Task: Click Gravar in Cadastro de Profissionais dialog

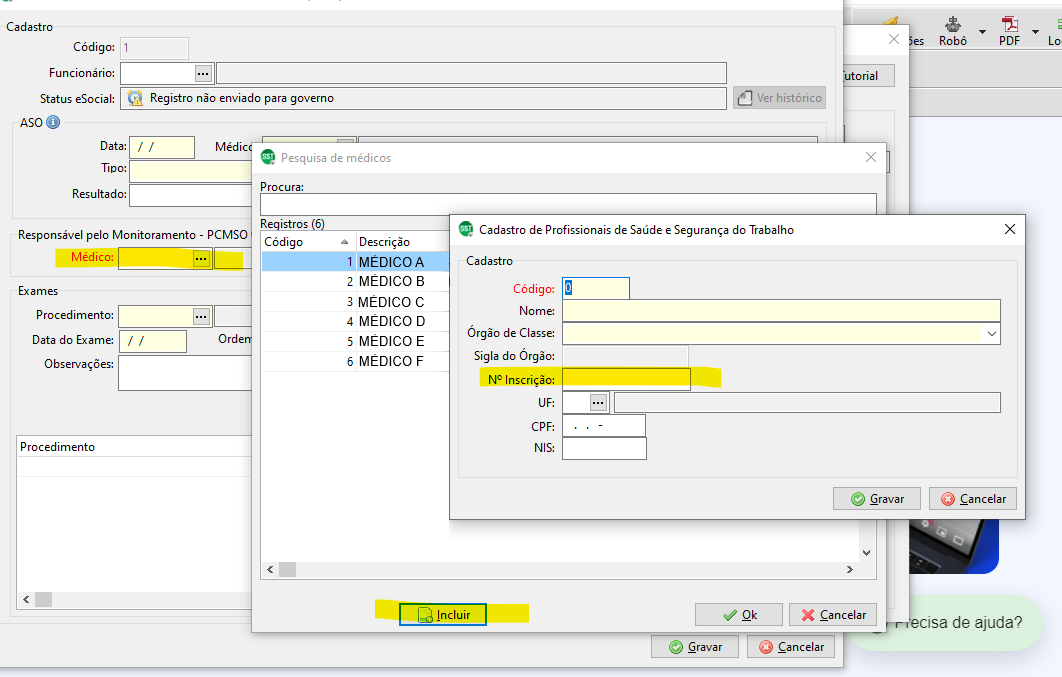Action: [x=877, y=499]
